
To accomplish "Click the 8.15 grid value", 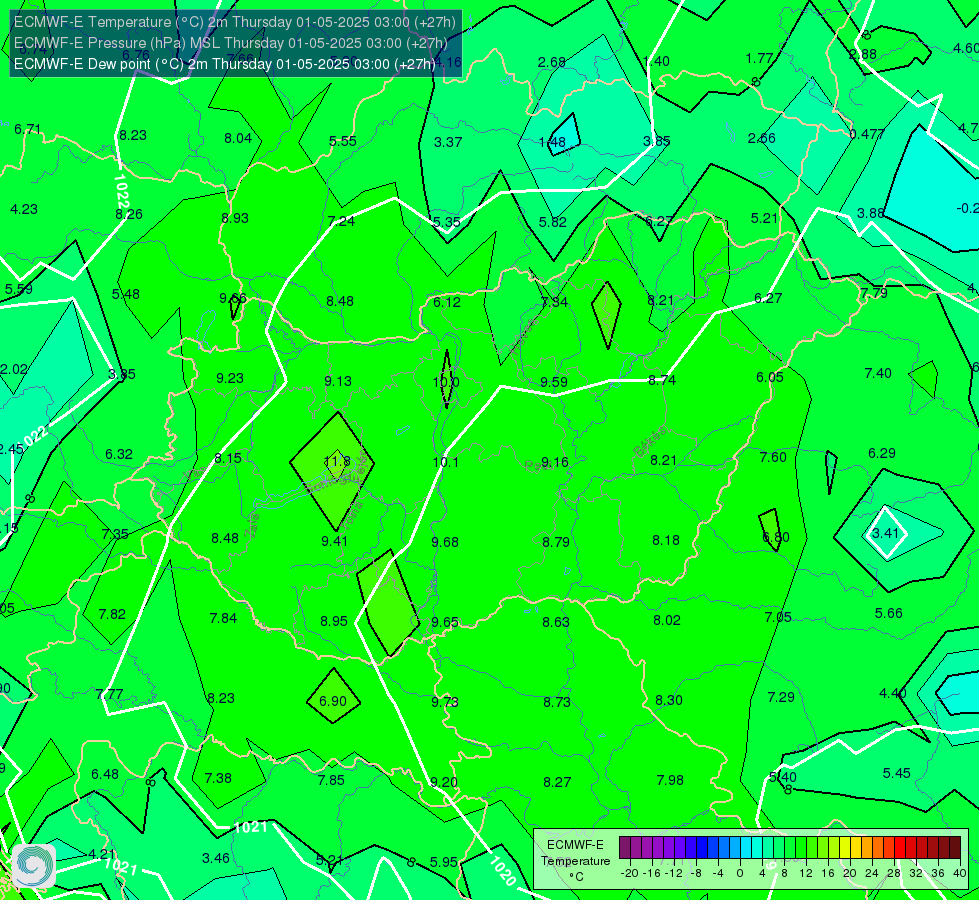I will pos(228,458).
